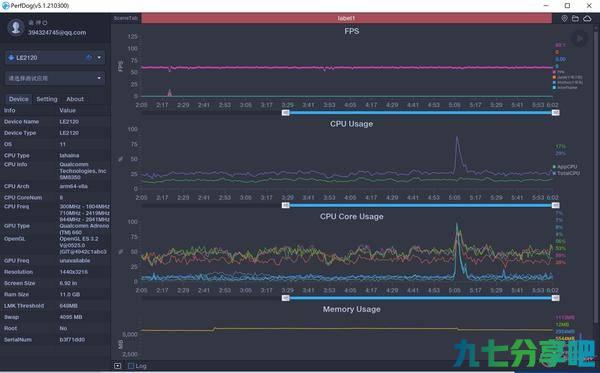The image size is (600, 373).
Task: Click the SceneTab label
Action: click(126, 18)
